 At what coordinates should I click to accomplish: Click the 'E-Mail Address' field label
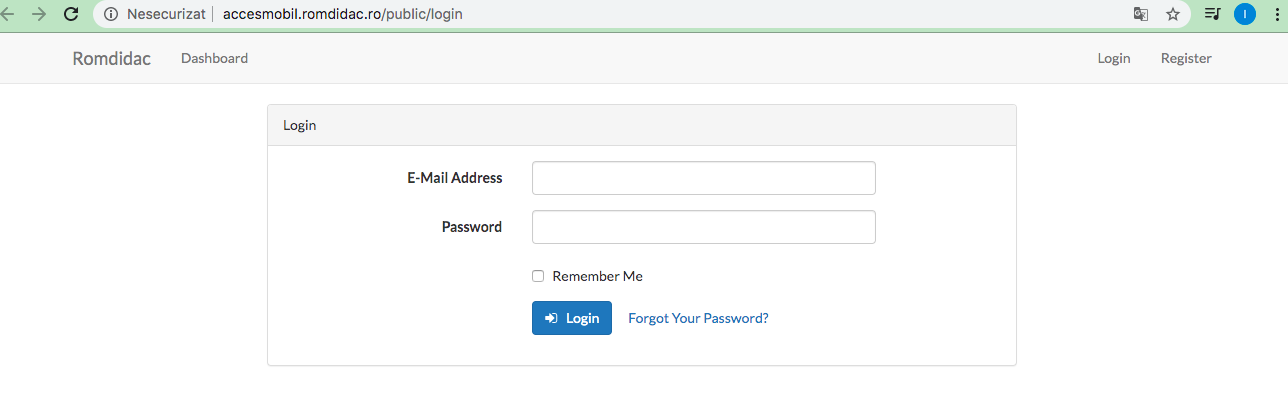coord(455,178)
